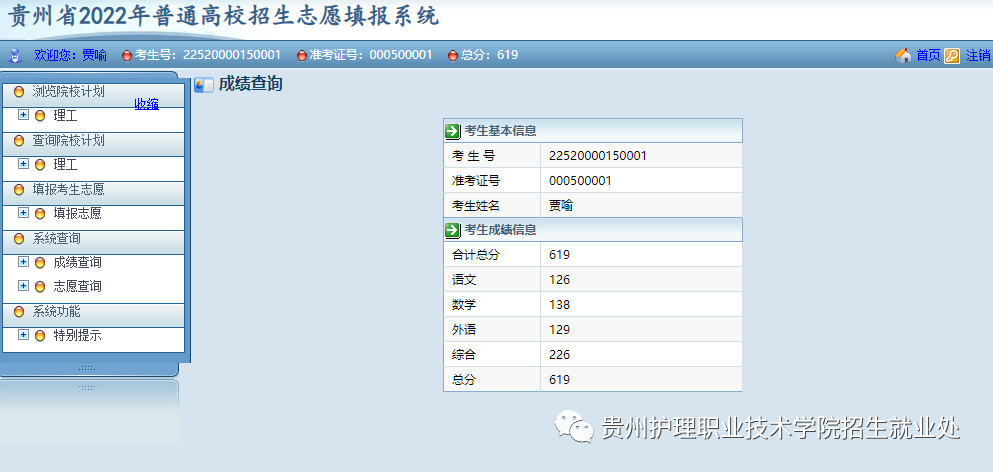
Task: Click the home icon beside 首页
Action: click(x=904, y=55)
